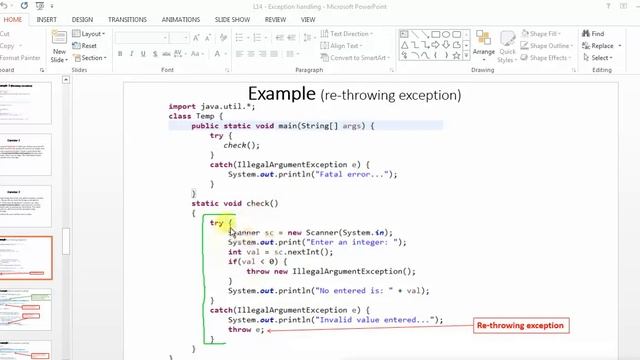Open the Columns dropdown
Screen dimensions: 640x360
pyautogui.click(x=292, y=53)
